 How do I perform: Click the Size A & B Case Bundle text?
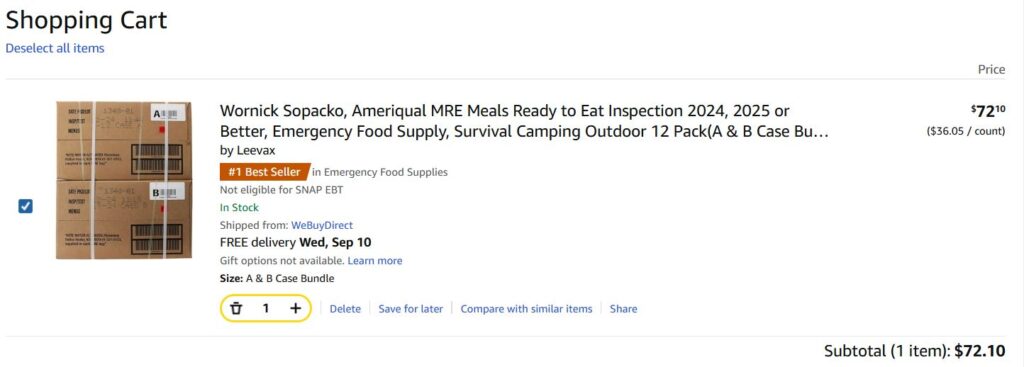(277, 278)
